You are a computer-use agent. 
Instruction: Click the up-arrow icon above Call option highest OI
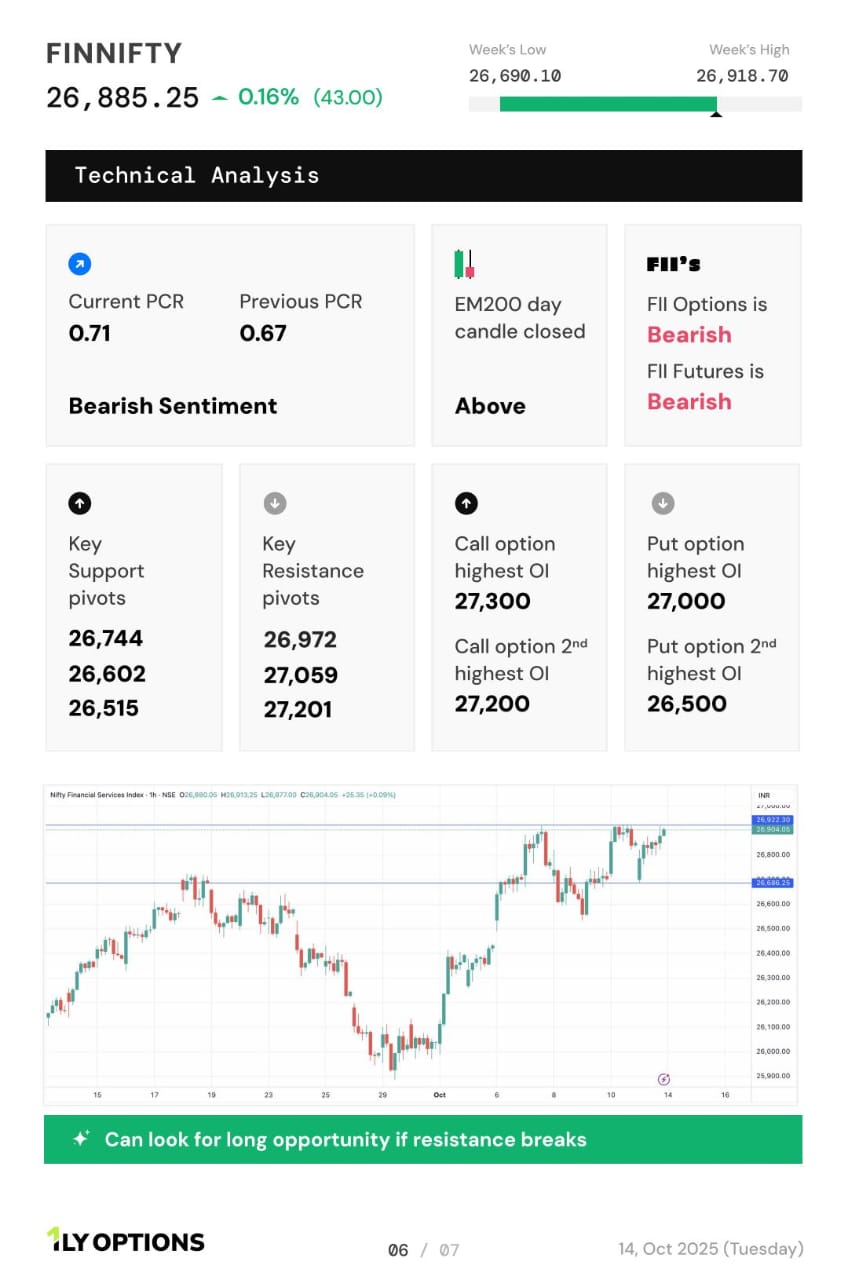(x=466, y=504)
